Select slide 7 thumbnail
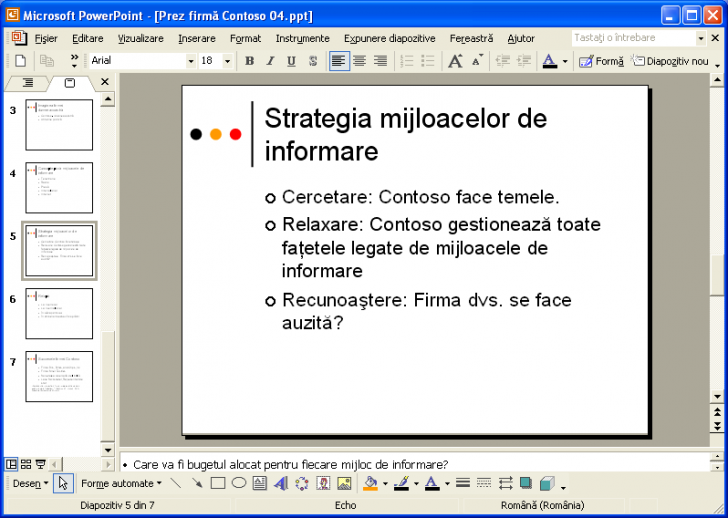This screenshot has width=728, height=518. [x=59, y=376]
